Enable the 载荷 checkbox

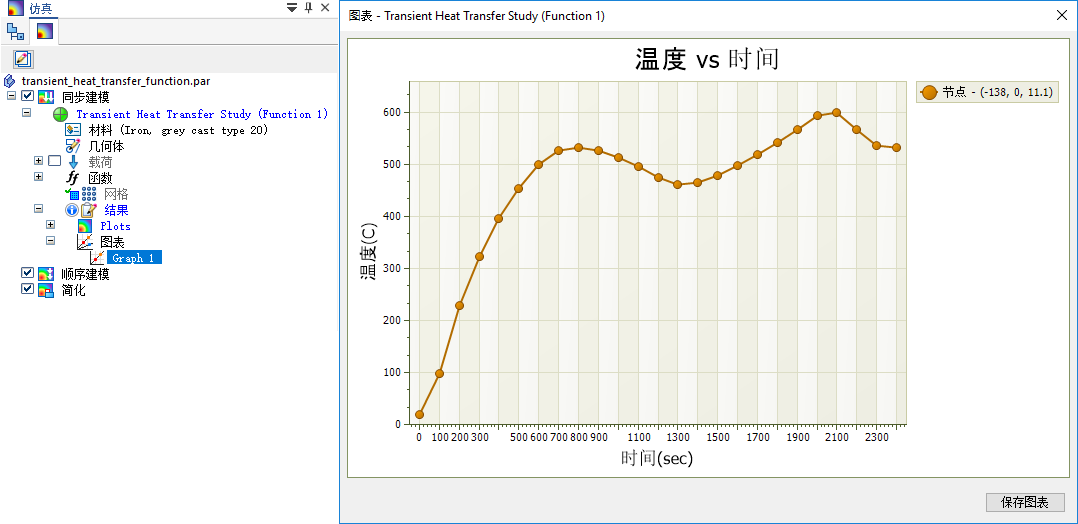(x=55, y=161)
